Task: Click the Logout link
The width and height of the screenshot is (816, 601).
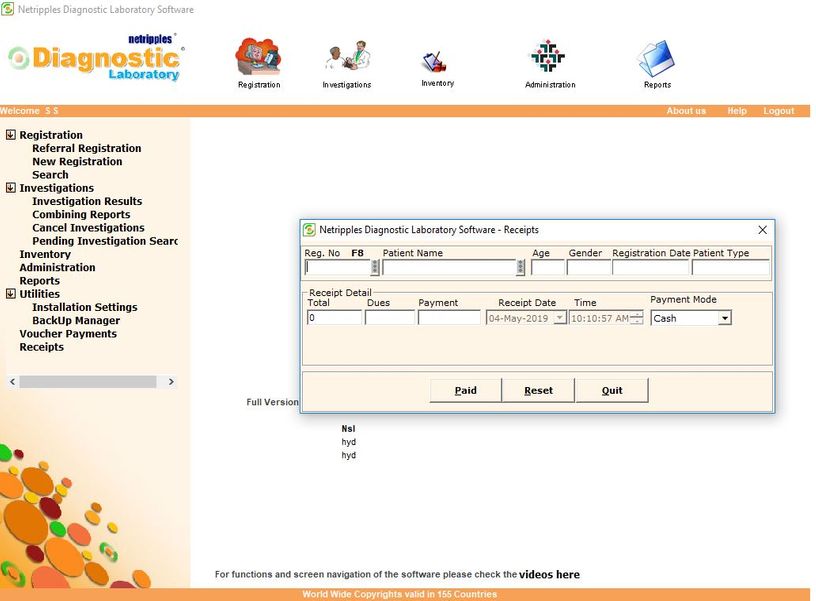Action: tap(779, 111)
